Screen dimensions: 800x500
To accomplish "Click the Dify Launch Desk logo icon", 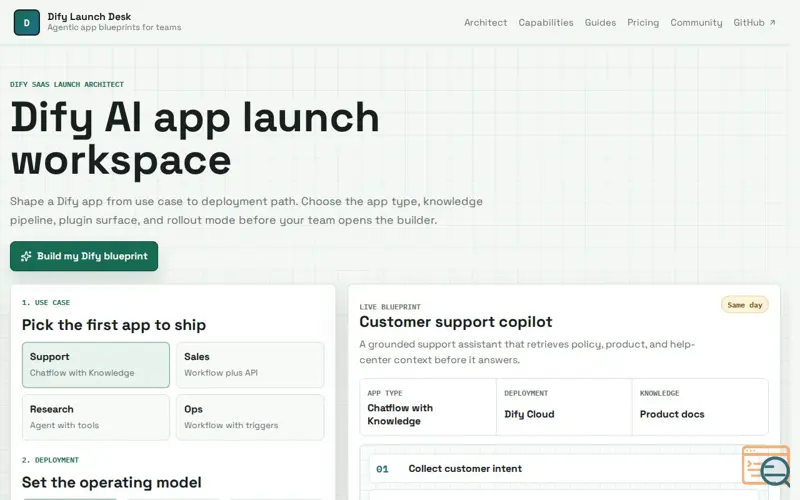I will (27, 22).
